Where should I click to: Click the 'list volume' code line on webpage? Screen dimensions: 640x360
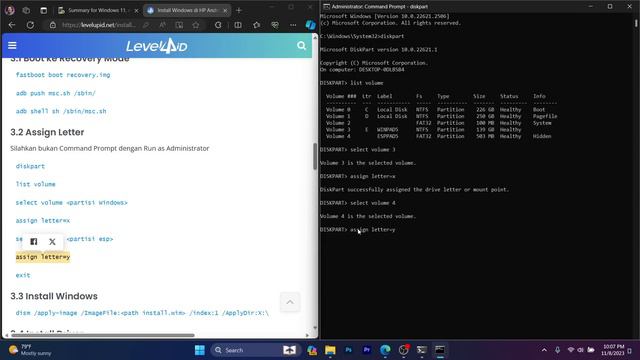36,184
